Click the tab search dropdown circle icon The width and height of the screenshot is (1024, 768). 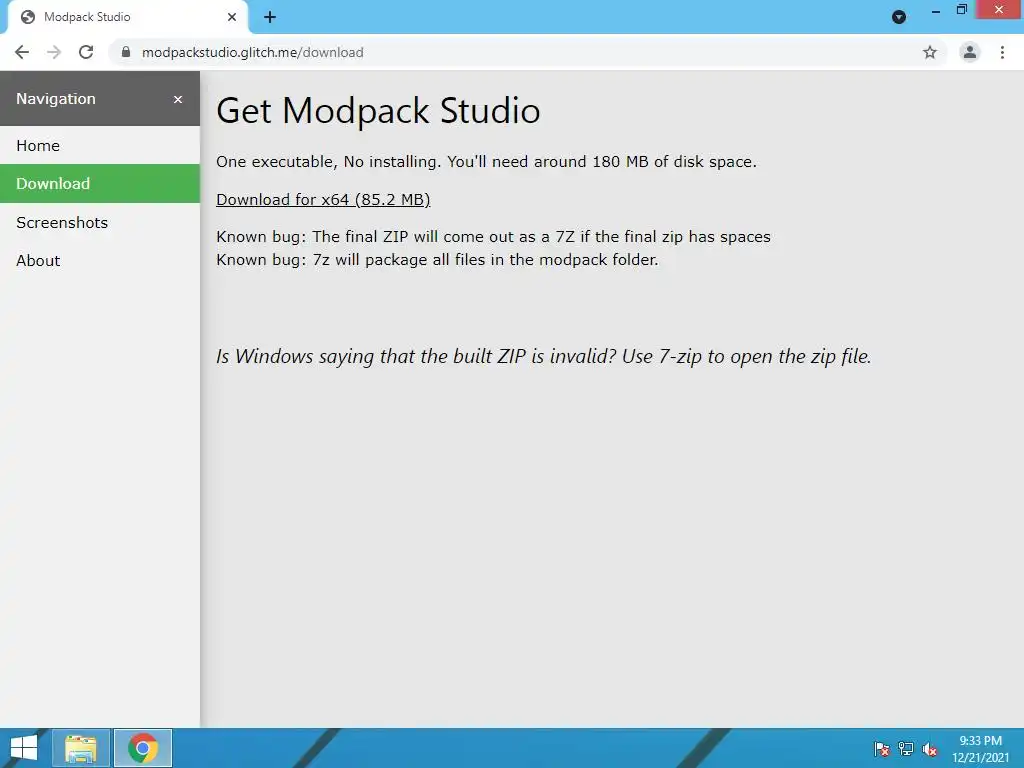[x=899, y=17]
